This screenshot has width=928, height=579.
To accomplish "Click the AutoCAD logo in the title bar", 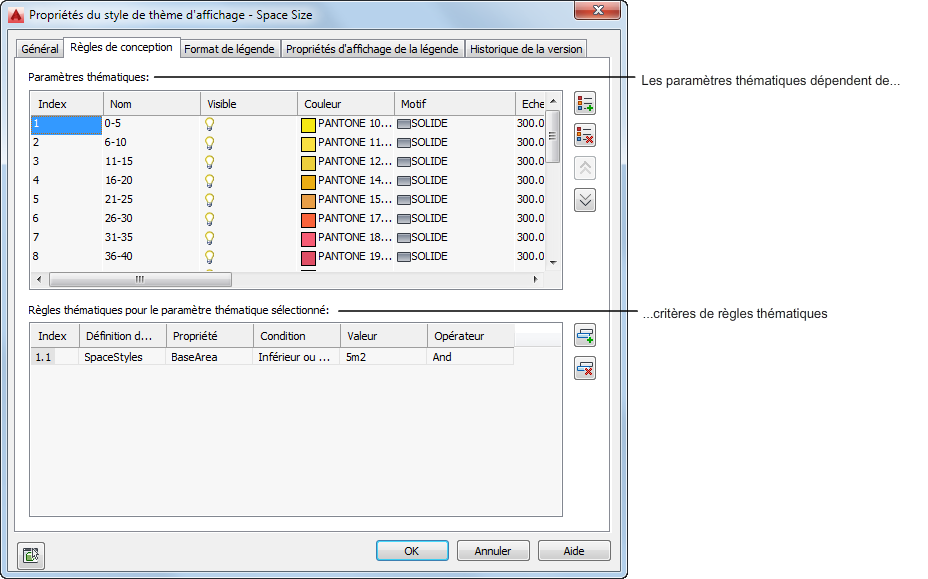I will click(x=16, y=15).
